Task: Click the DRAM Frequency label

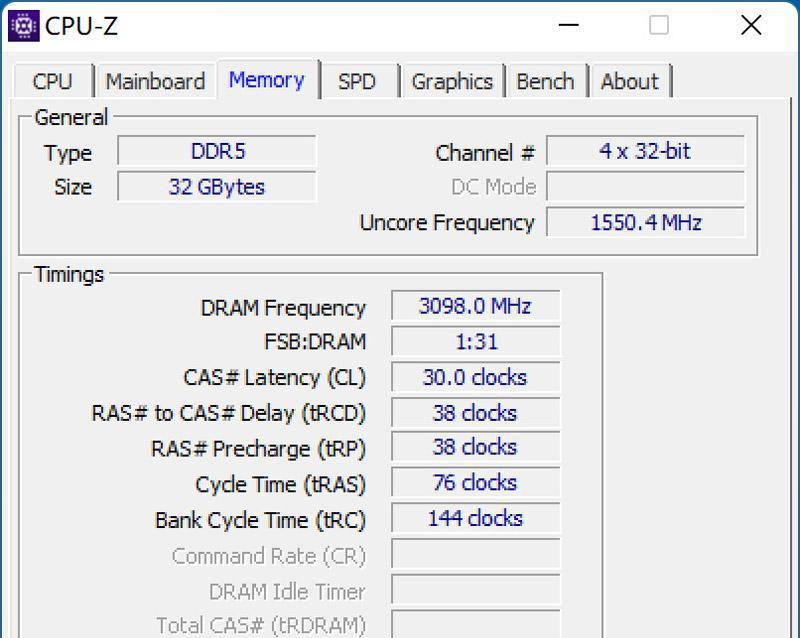Action: pyautogui.click(x=283, y=308)
